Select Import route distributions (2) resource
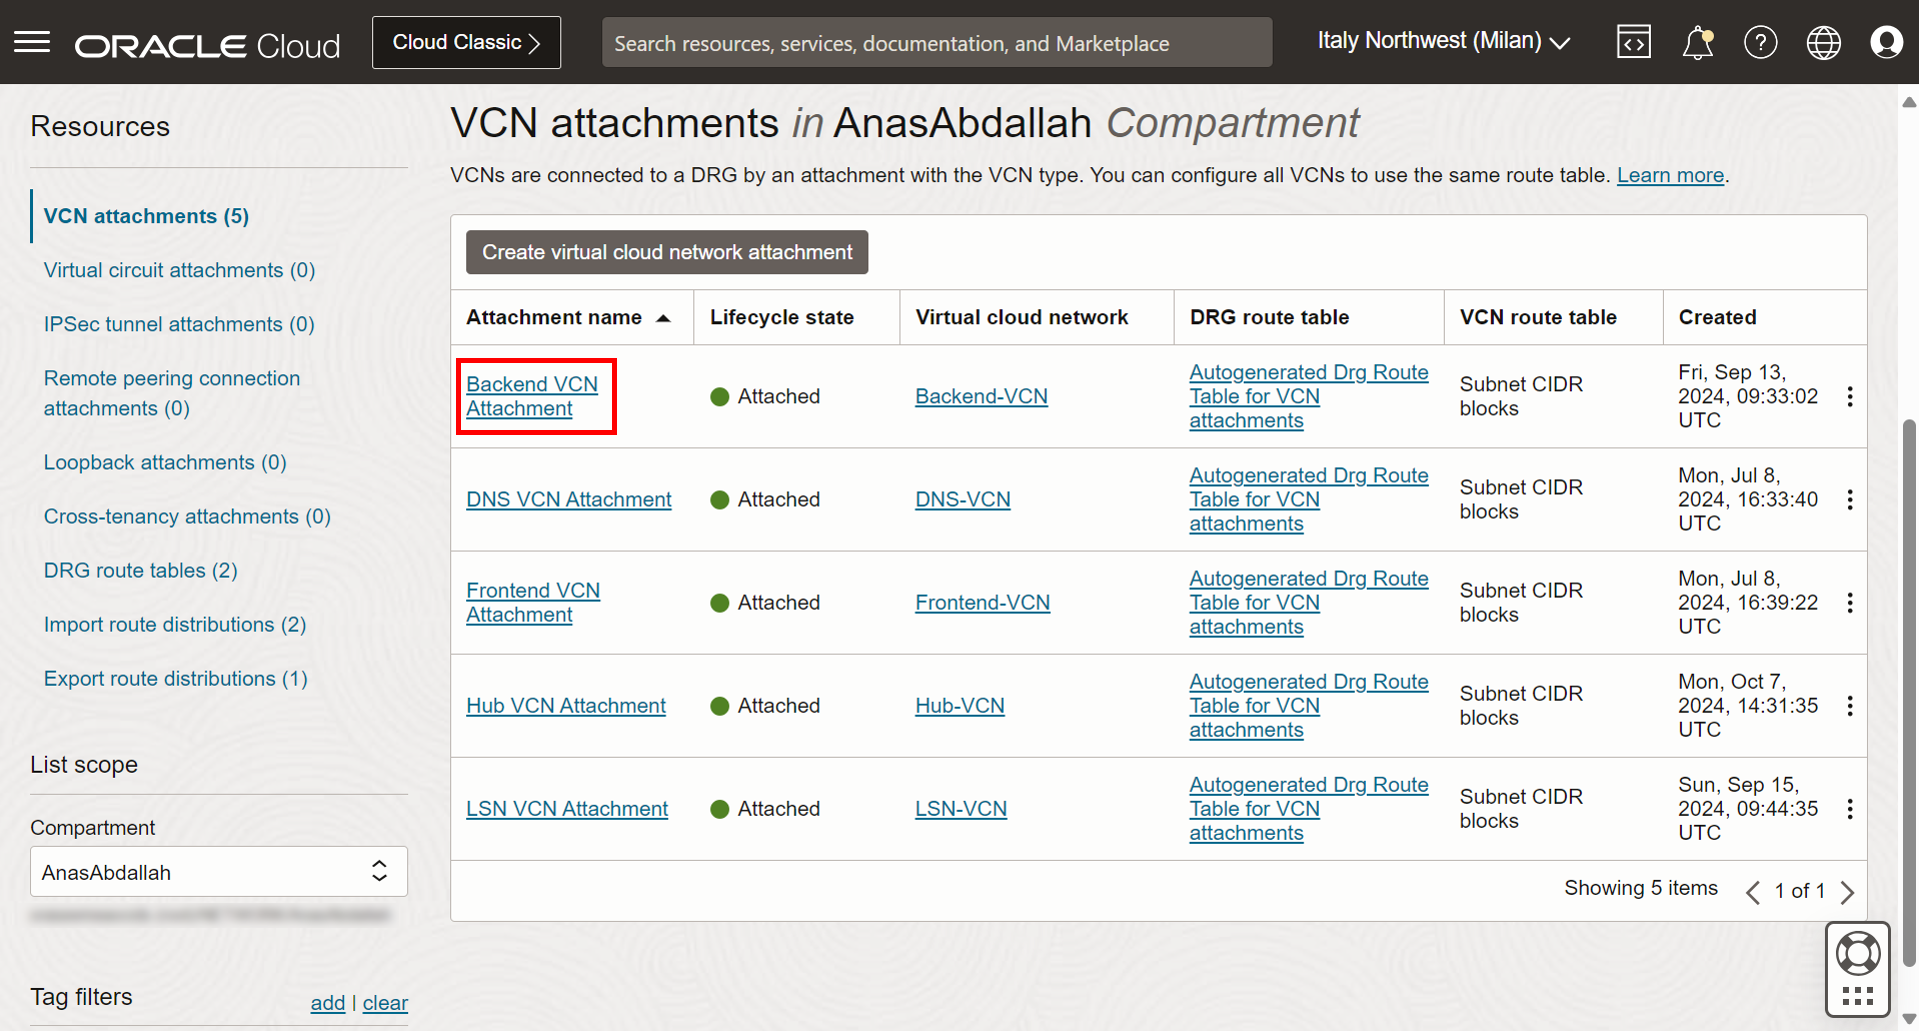Viewport: 1919px width, 1031px height. pos(175,624)
